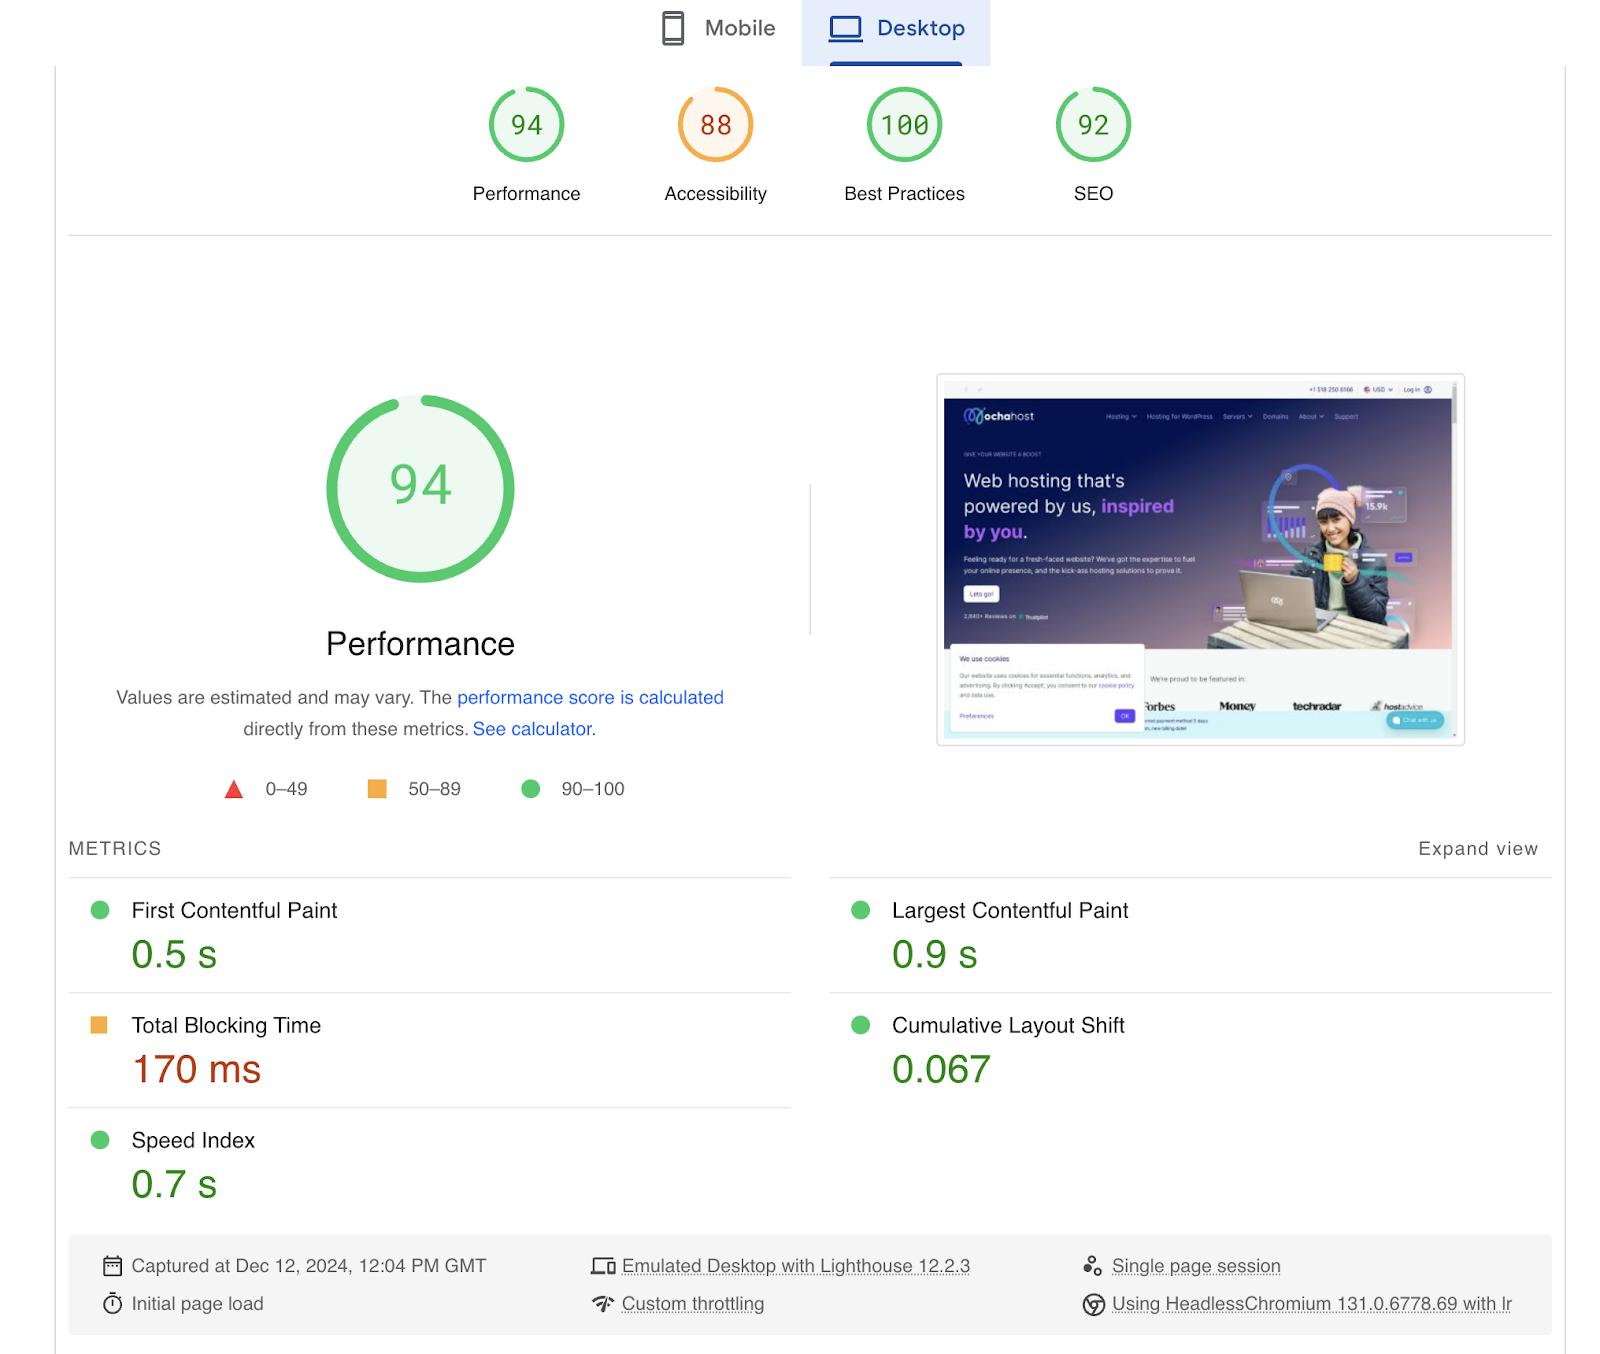Image resolution: width=1600 pixels, height=1354 pixels.
Task: Click the throttling gauge icon
Action: tap(603, 1304)
